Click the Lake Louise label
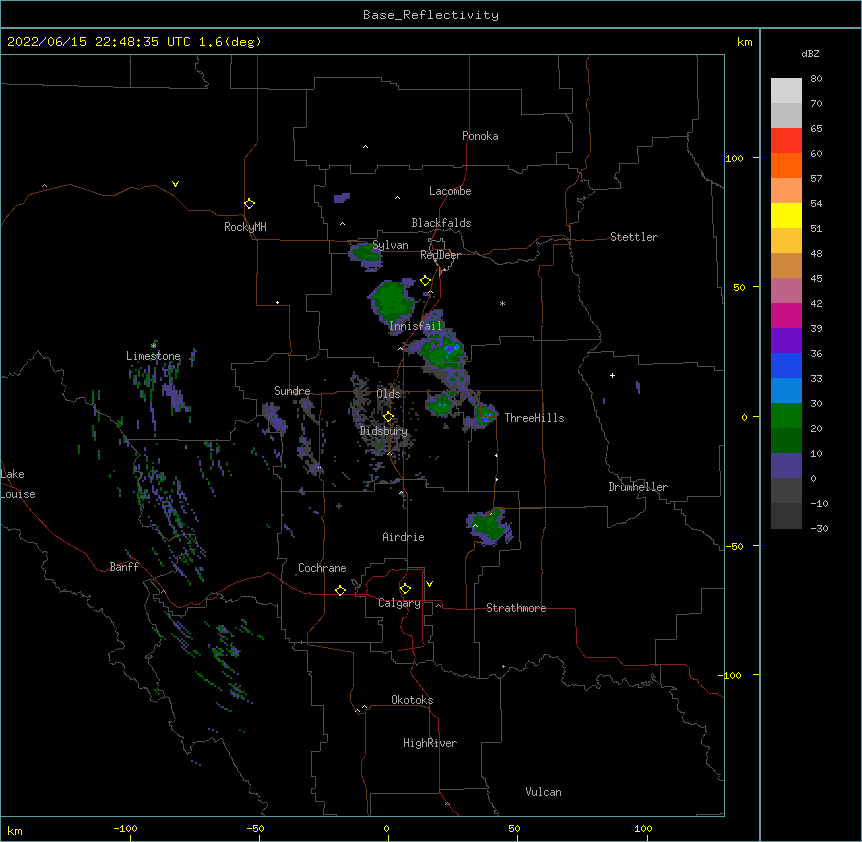The width and height of the screenshot is (862, 842). (18, 484)
